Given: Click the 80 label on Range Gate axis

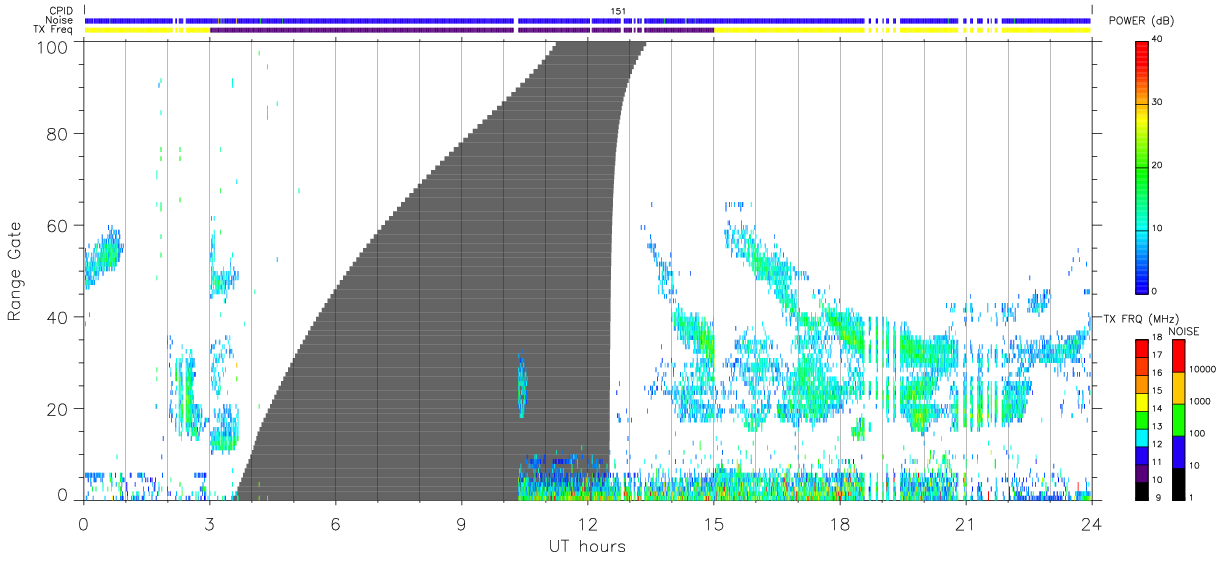Looking at the screenshot, I should [58, 133].
